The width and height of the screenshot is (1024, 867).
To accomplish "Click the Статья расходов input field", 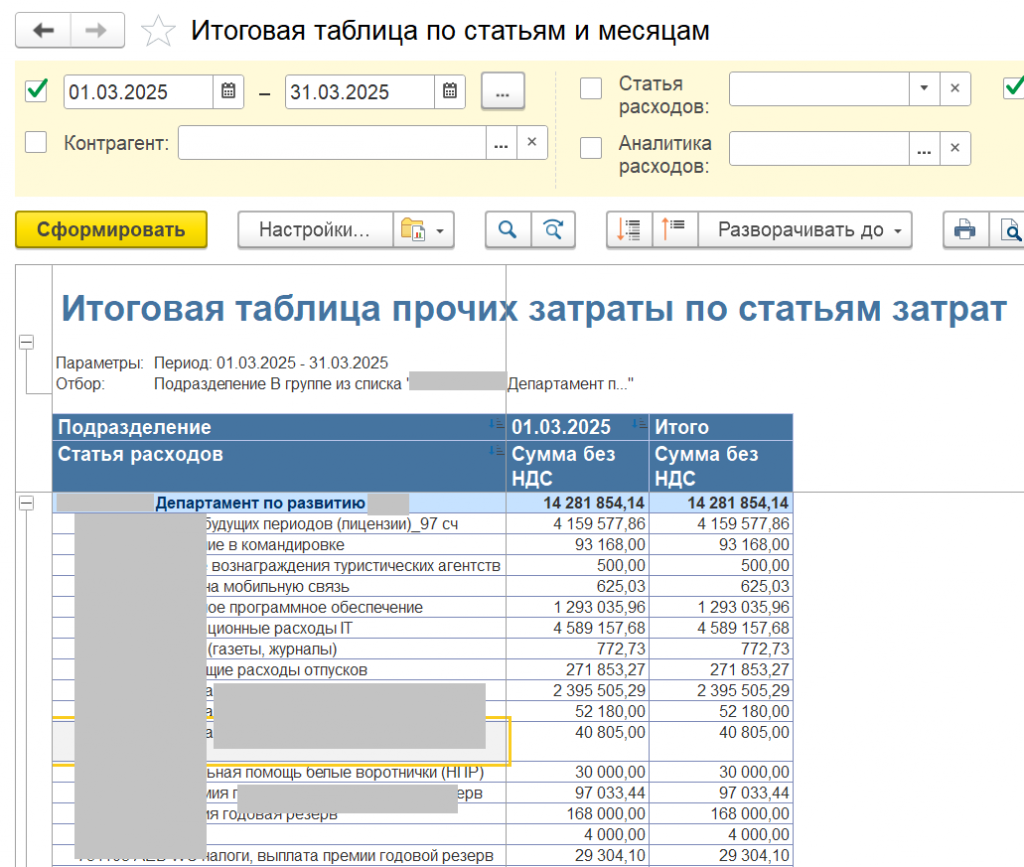I will tap(819, 89).
